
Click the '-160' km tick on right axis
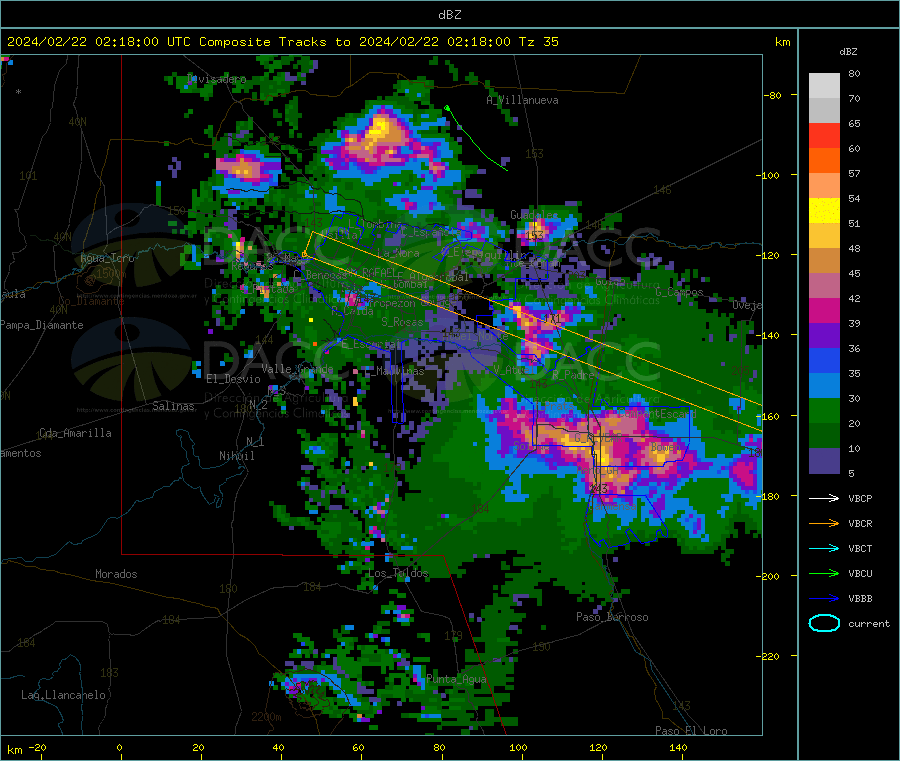pyautogui.click(x=769, y=417)
